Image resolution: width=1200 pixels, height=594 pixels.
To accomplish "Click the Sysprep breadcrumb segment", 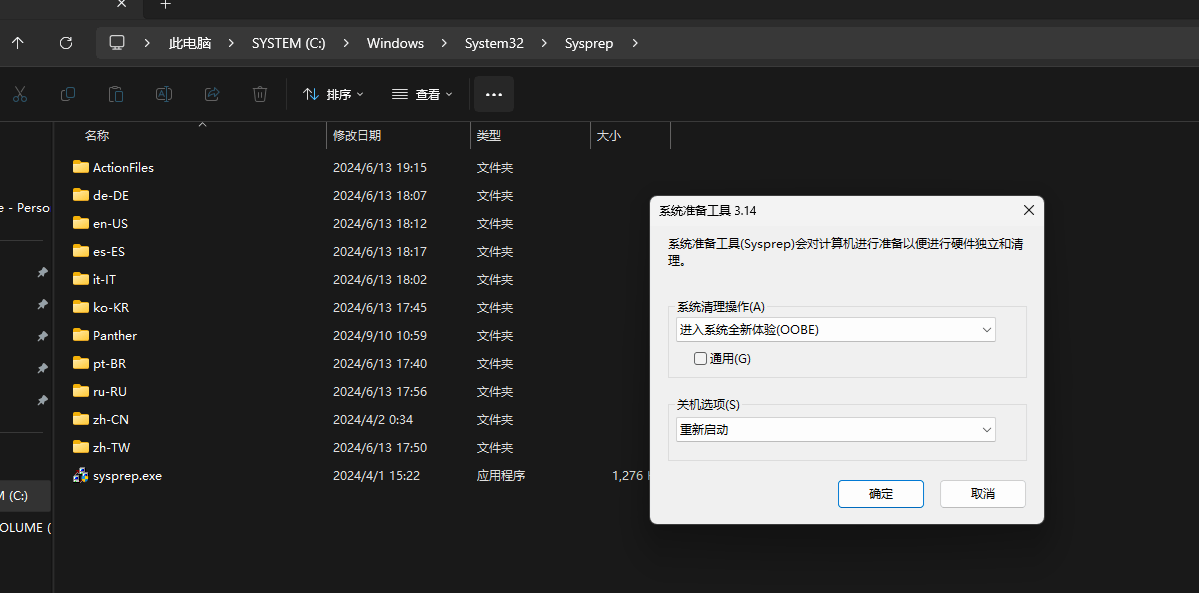I will [x=589, y=43].
